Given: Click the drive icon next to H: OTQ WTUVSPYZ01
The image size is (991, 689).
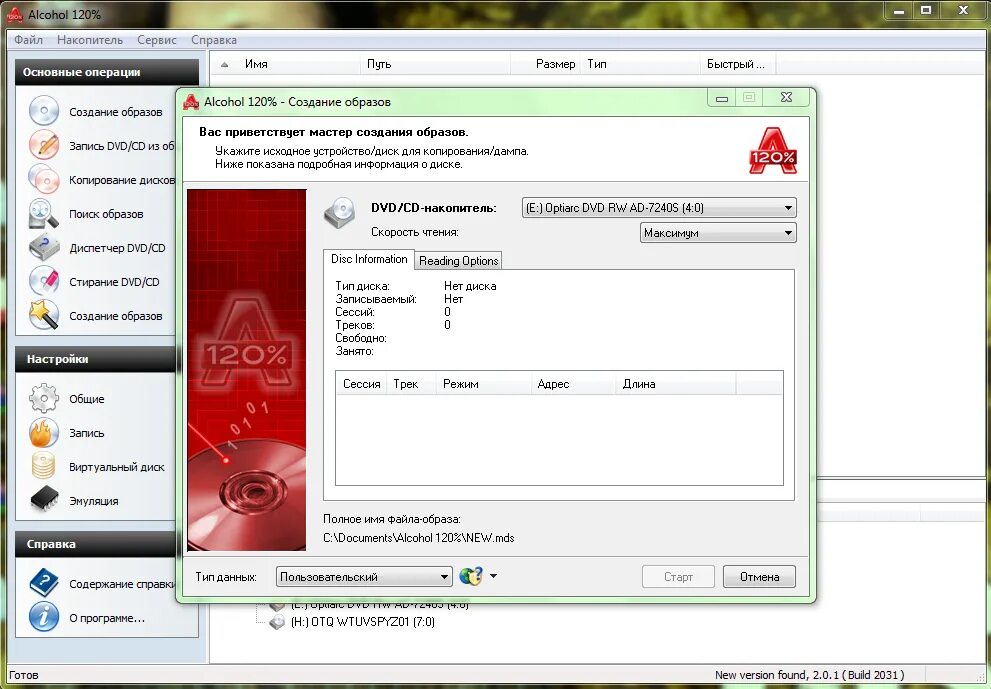Looking at the screenshot, I should 277,622.
